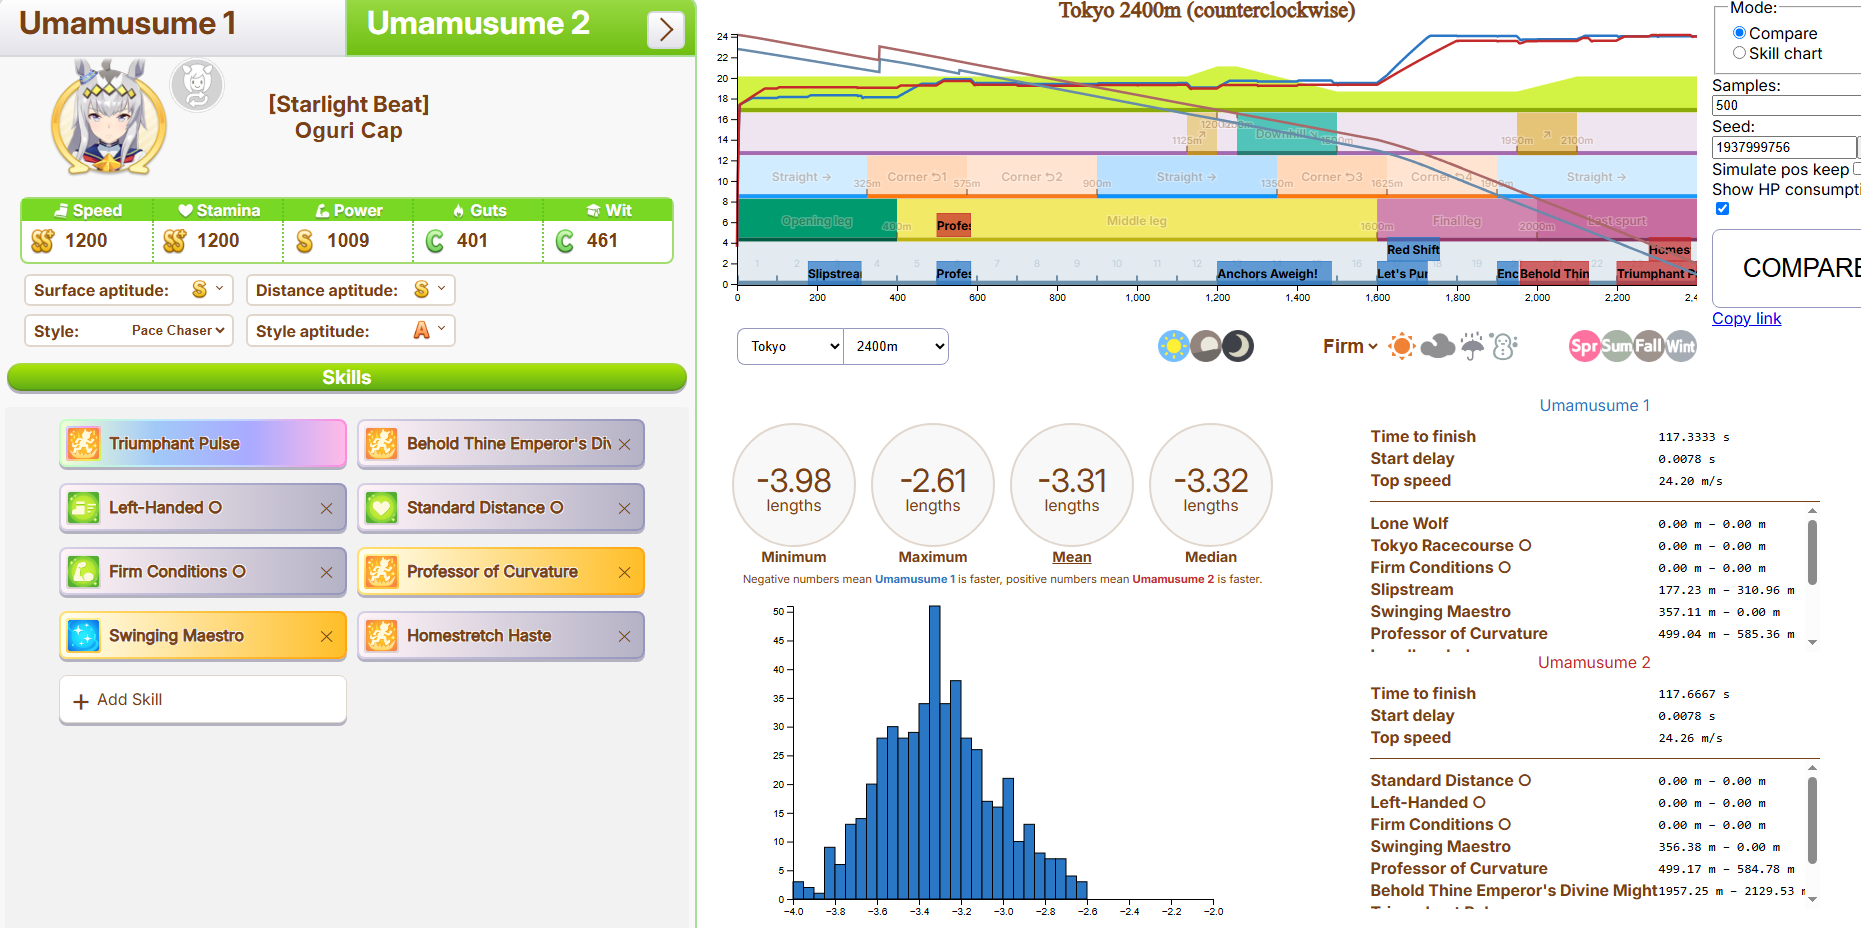1861x928 pixels.
Task: Select the Mean statistic label
Action: 1072,557
